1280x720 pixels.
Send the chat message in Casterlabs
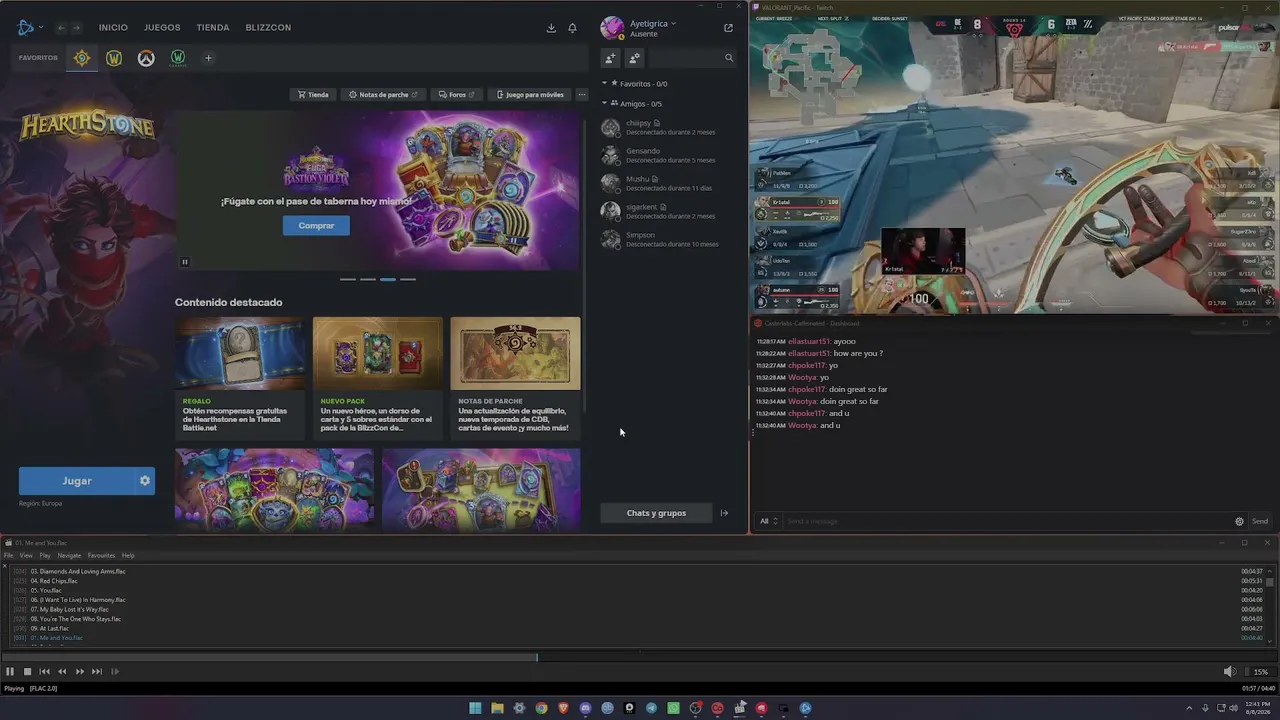pos(1259,521)
